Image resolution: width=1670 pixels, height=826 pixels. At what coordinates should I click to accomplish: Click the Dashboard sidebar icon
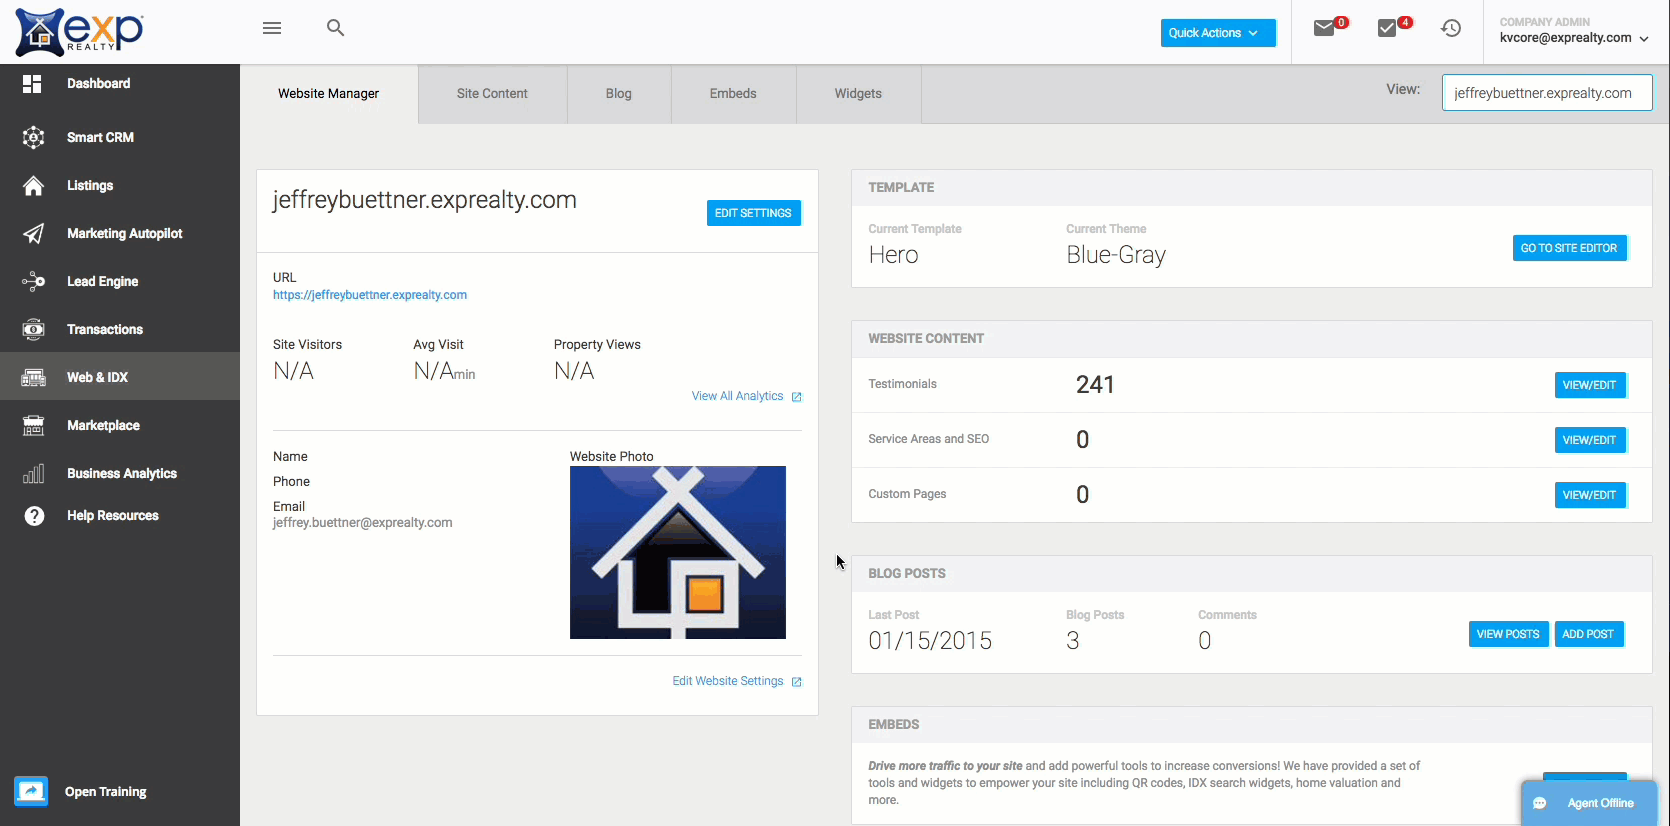pyautogui.click(x=32, y=84)
